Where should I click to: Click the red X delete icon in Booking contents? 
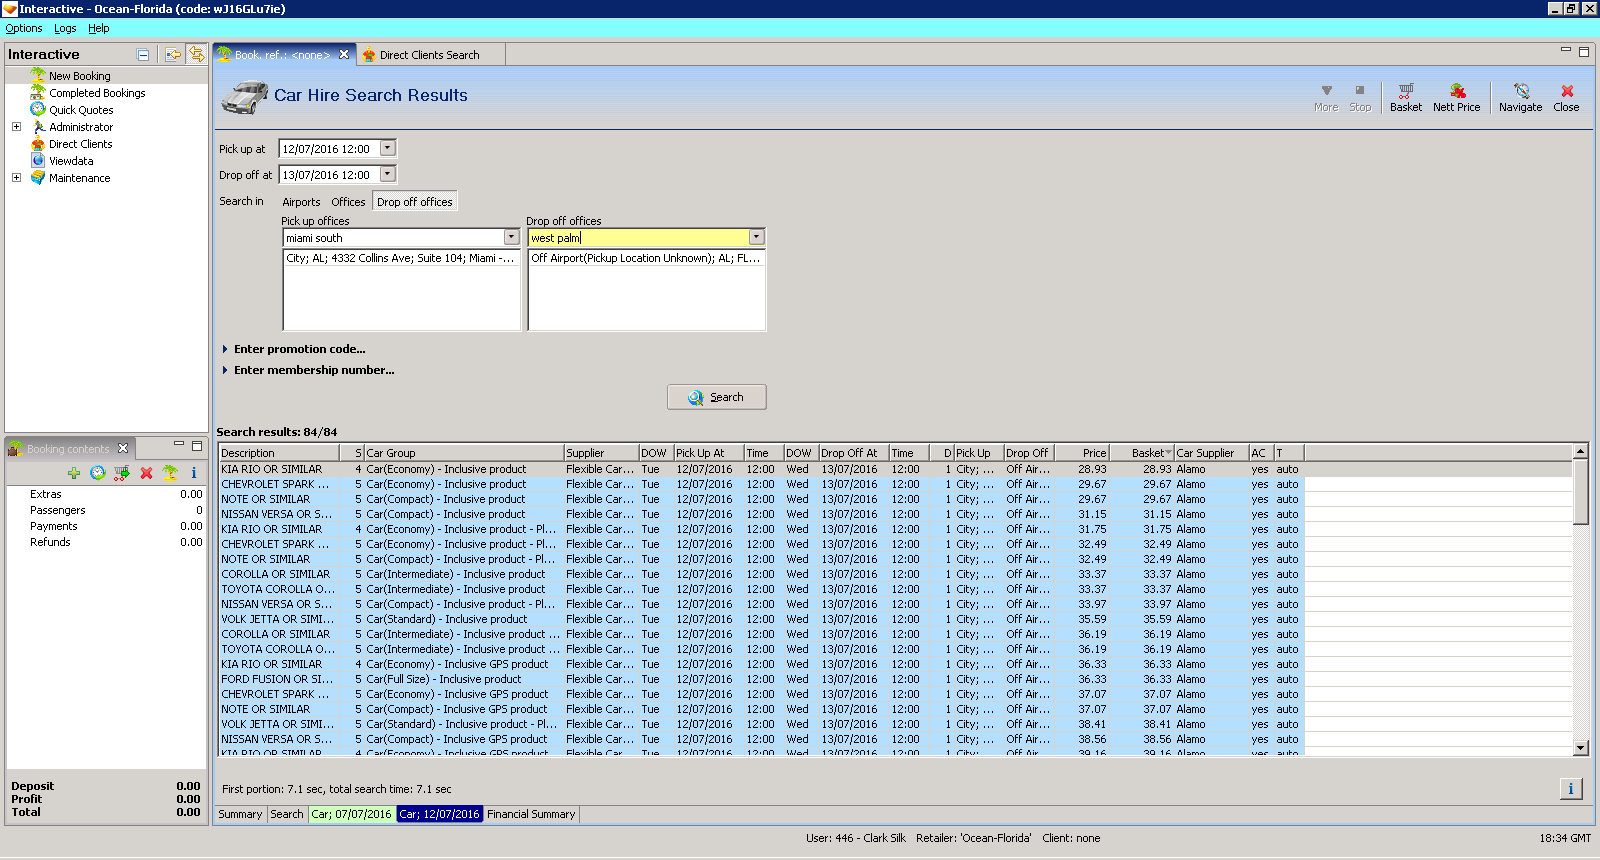click(x=146, y=473)
